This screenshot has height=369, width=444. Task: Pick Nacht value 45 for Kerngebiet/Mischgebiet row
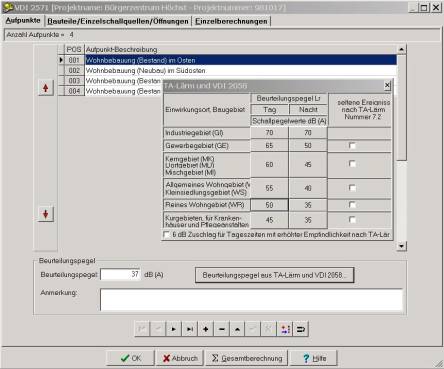[x=308, y=165]
